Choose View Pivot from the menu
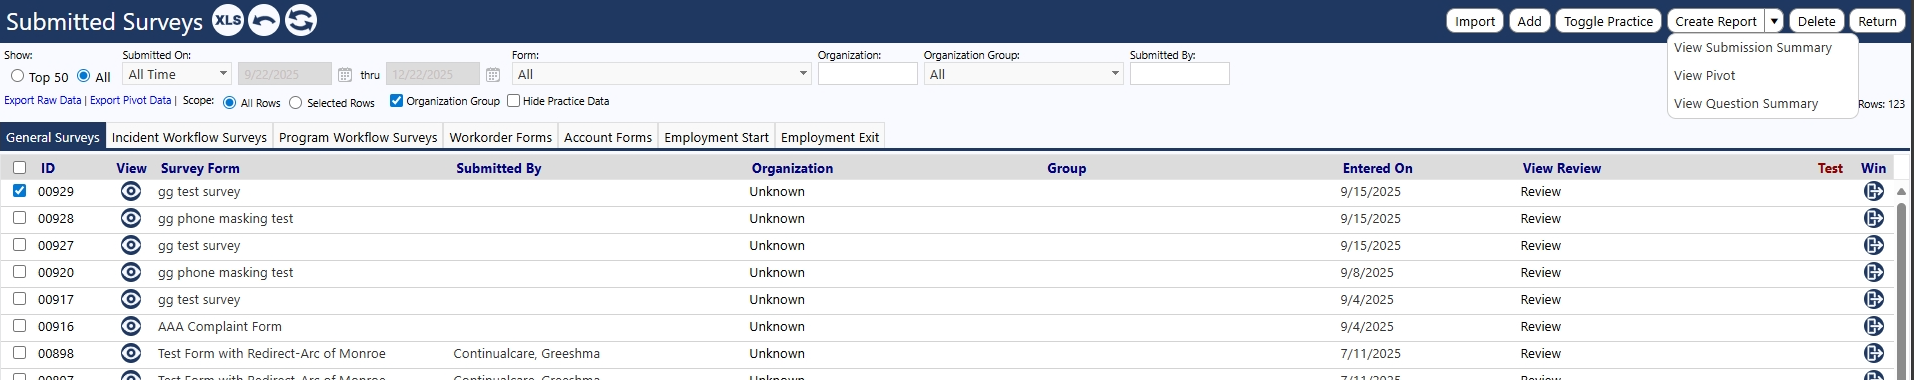This screenshot has height=380, width=1914. click(1704, 75)
